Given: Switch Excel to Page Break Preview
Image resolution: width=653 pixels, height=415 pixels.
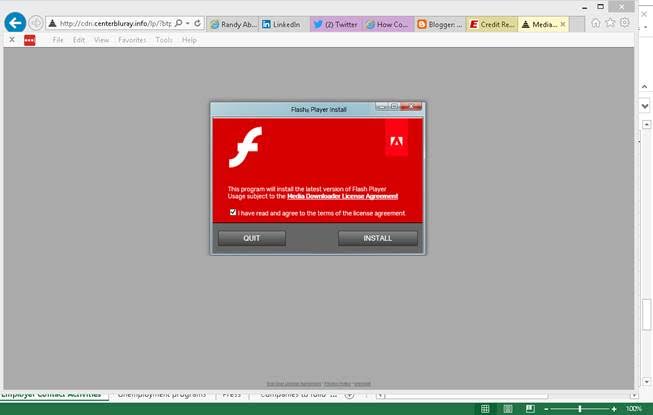Looking at the screenshot, I should 530,409.
